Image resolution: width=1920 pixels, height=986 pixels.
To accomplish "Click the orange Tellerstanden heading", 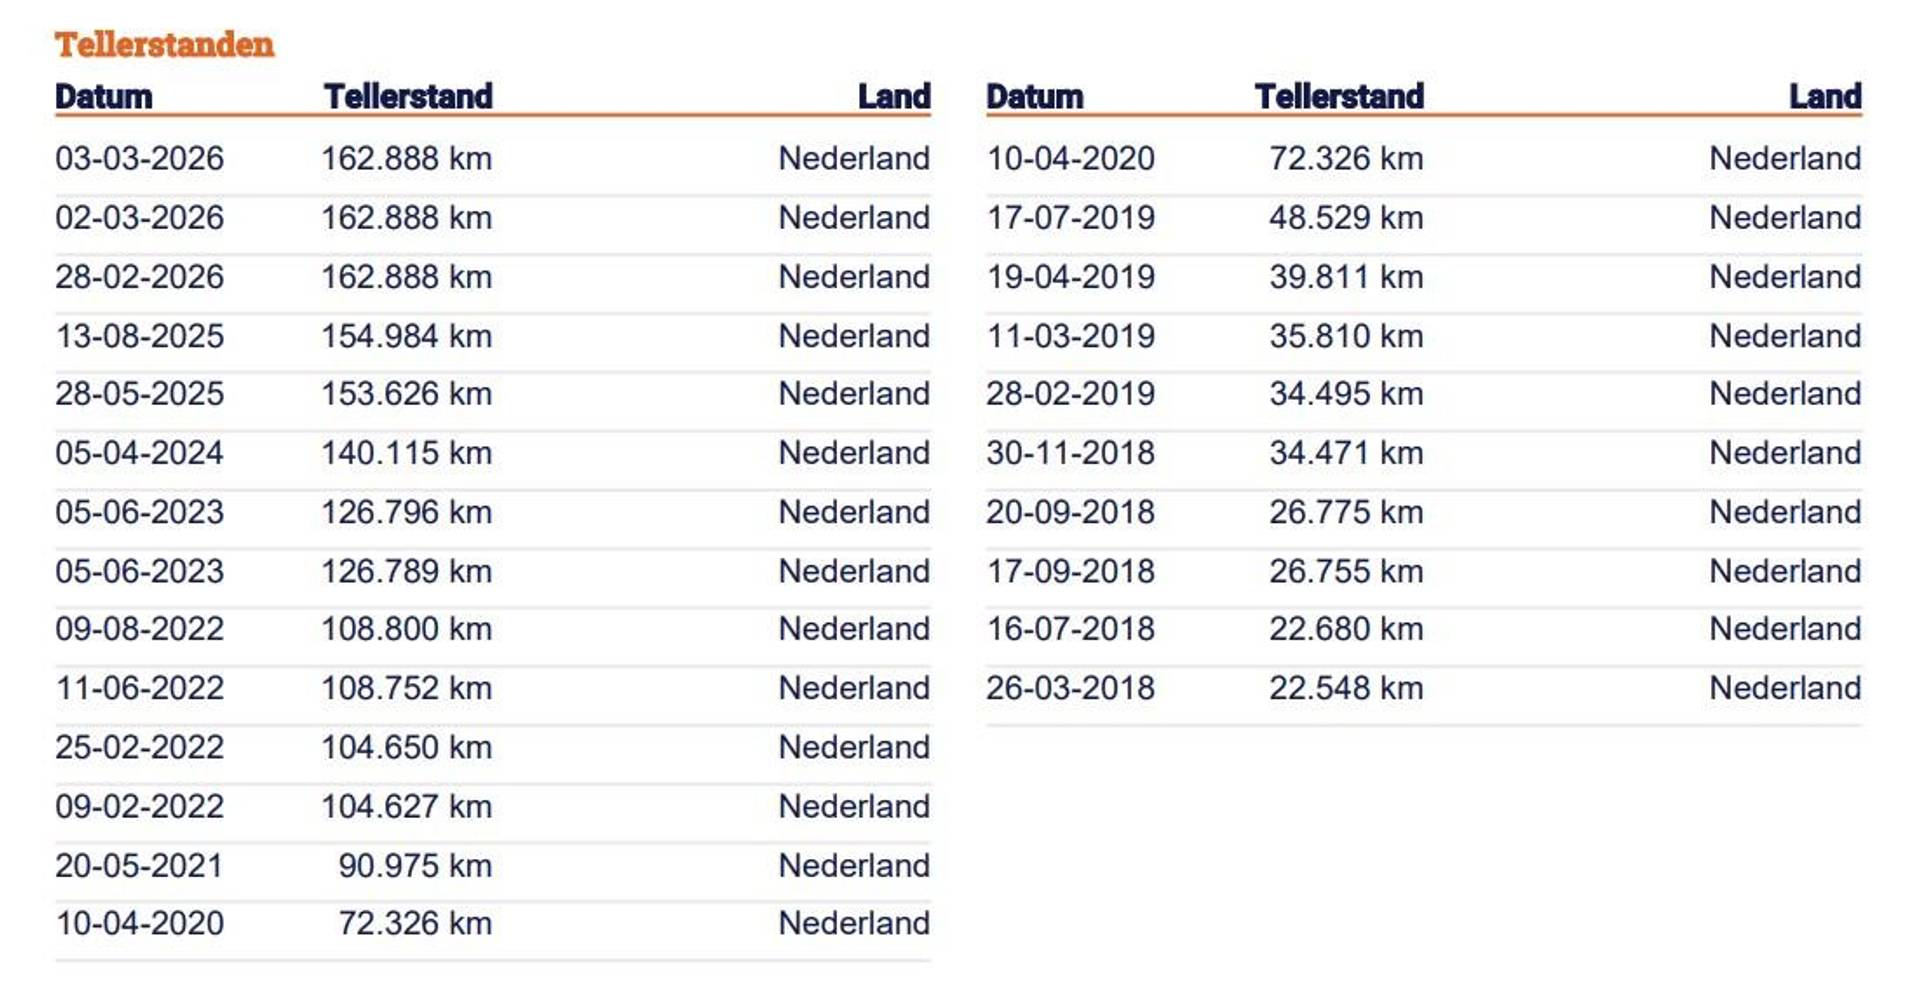I will [x=164, y=44].
